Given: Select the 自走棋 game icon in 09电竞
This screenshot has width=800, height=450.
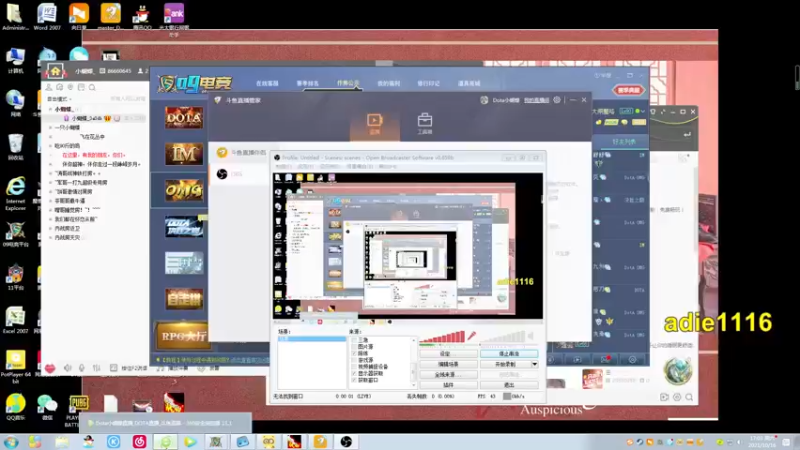Looking at the screenshot, I should (184, 299).
